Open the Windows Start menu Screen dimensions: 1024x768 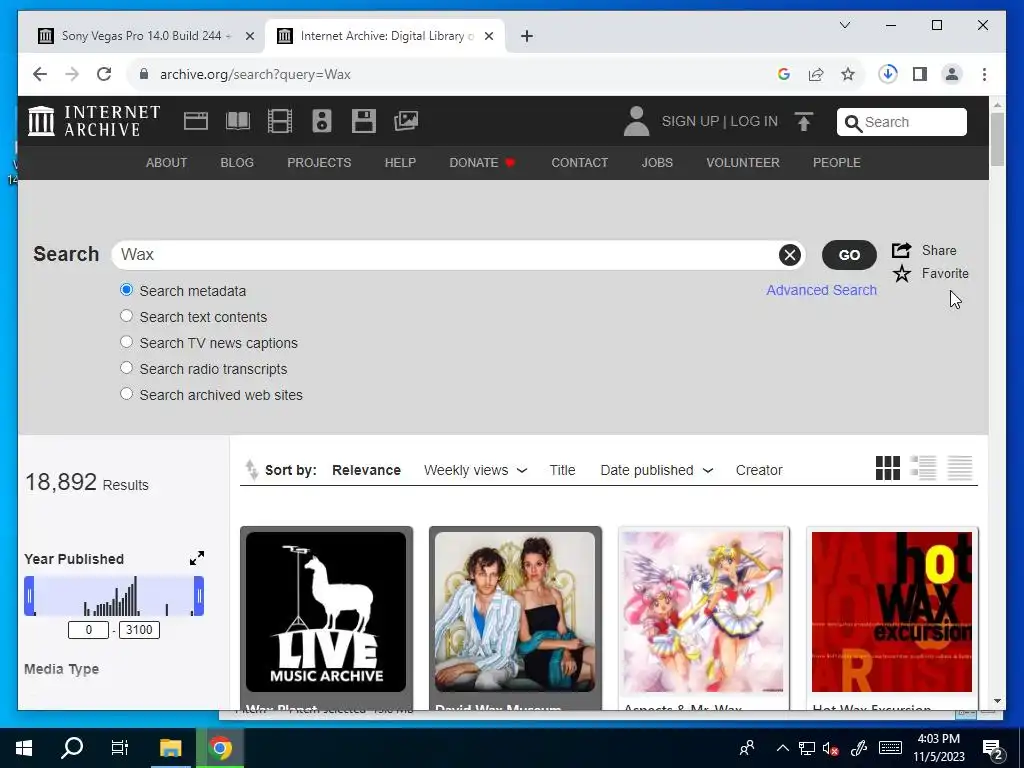24,748
